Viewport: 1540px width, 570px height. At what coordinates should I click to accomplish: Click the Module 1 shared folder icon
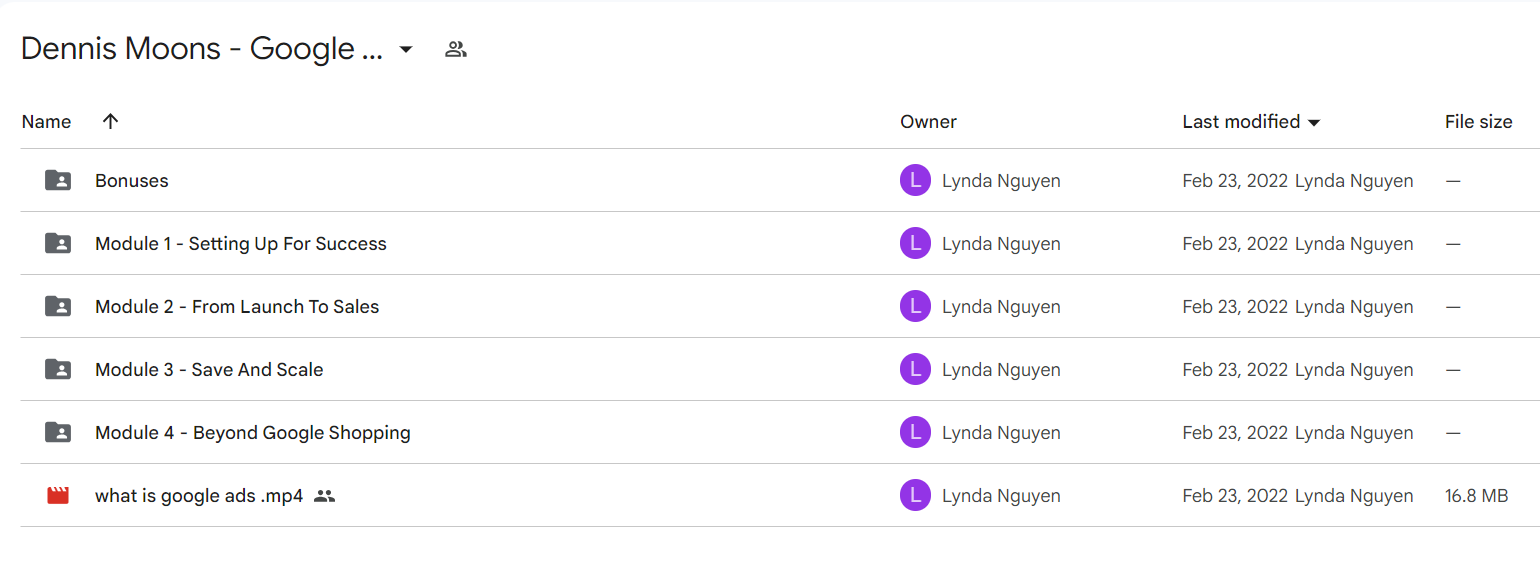pos(58,244)
